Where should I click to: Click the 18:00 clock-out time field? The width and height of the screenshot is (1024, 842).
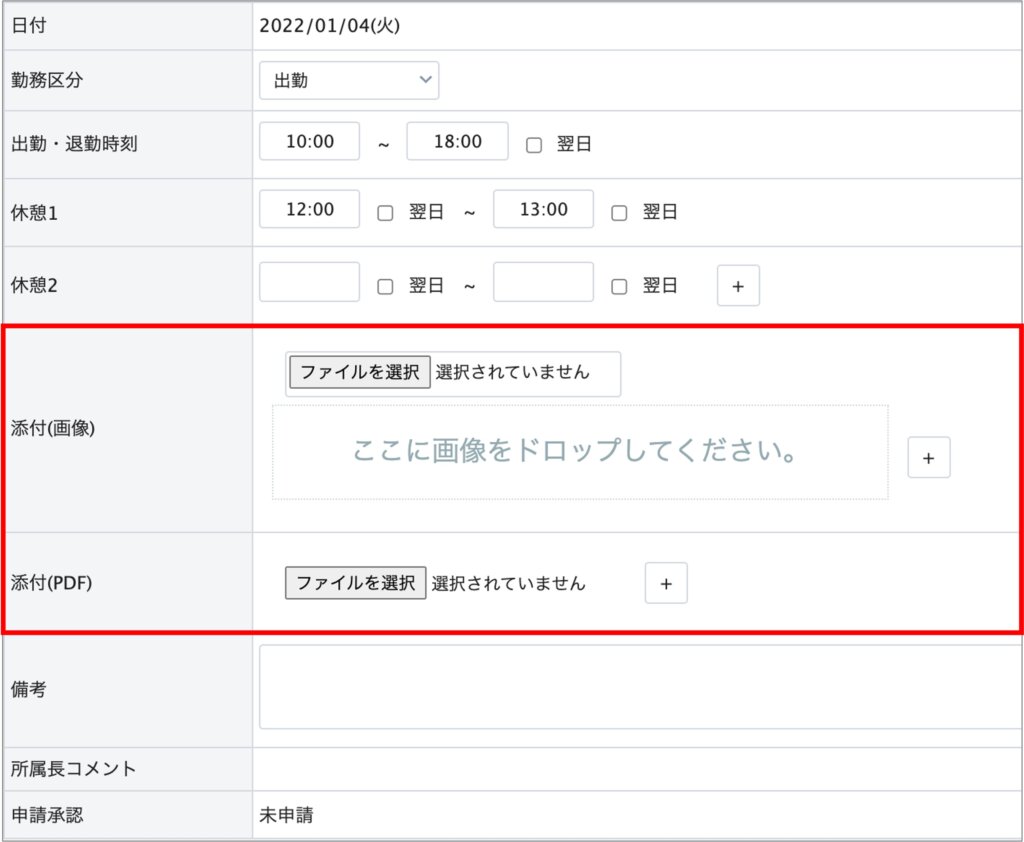457,142
